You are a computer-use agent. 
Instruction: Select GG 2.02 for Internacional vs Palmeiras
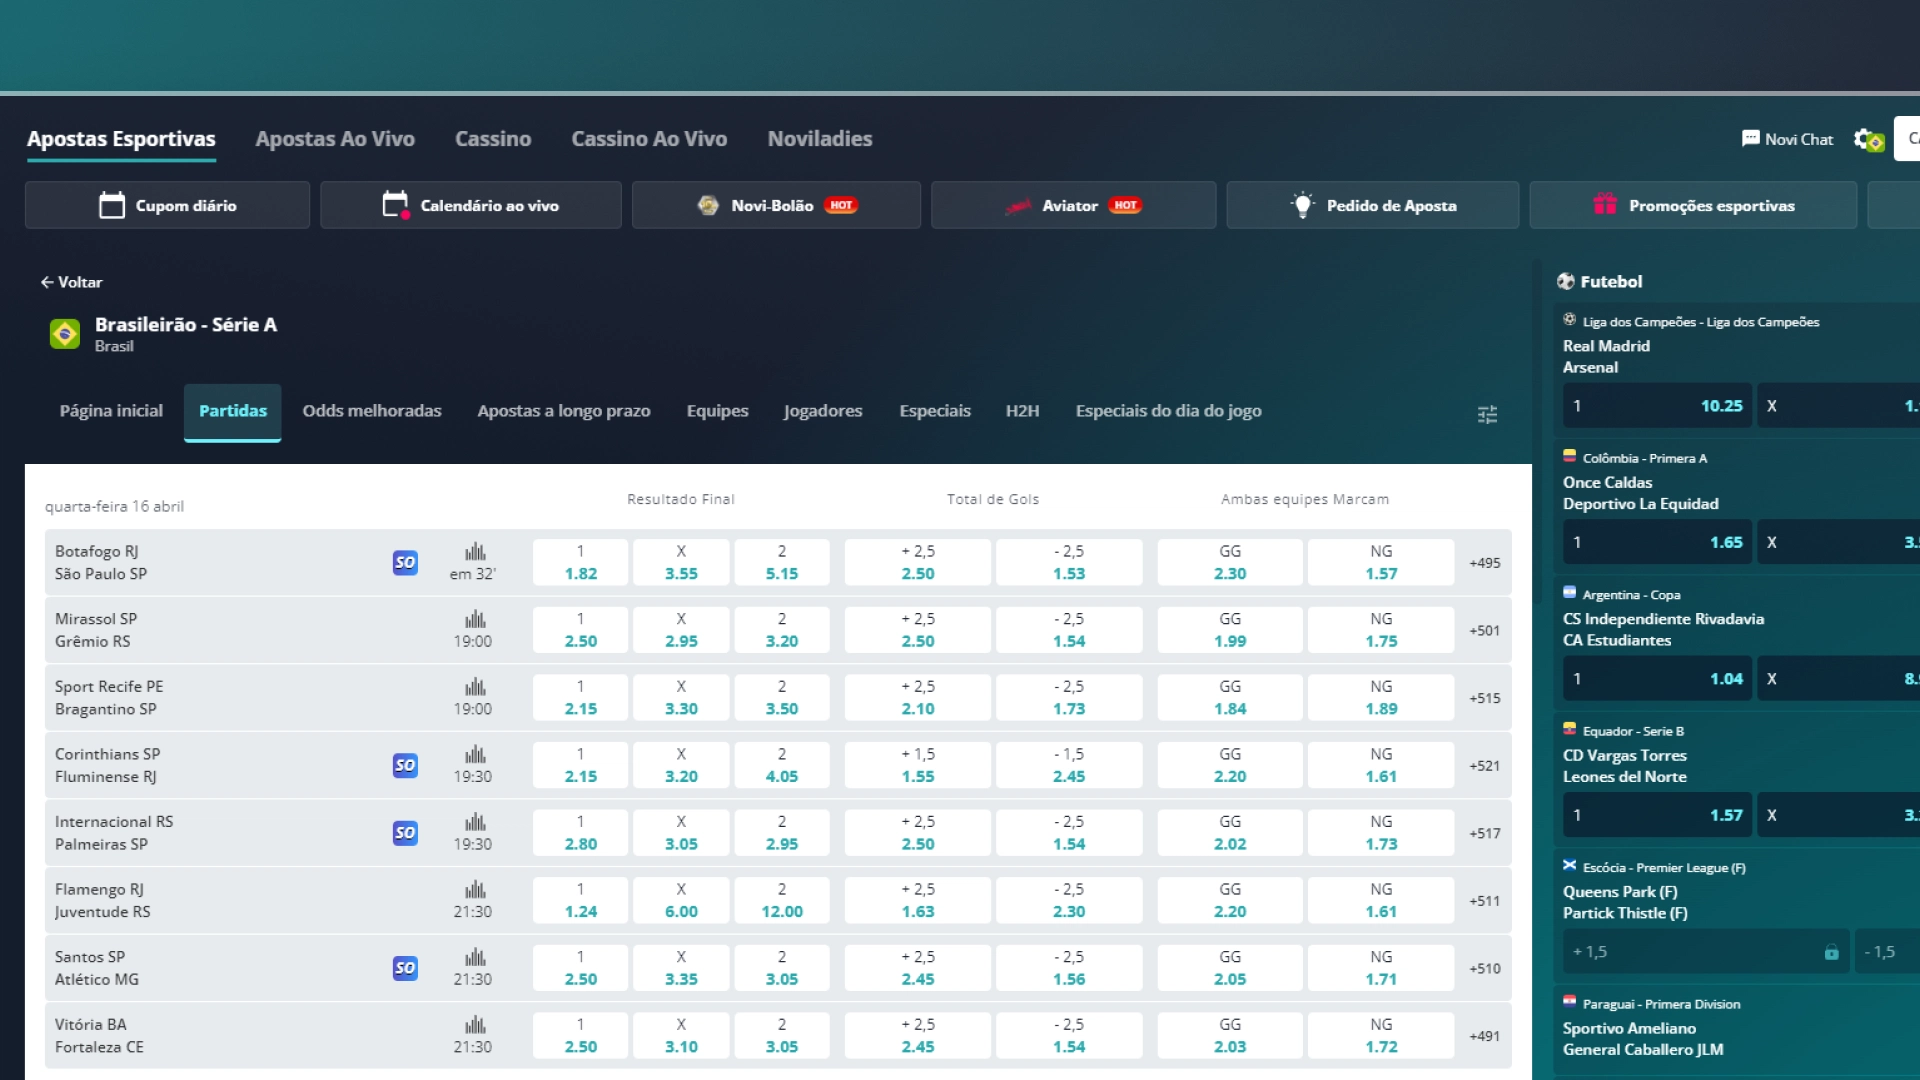pos(1230,832)
